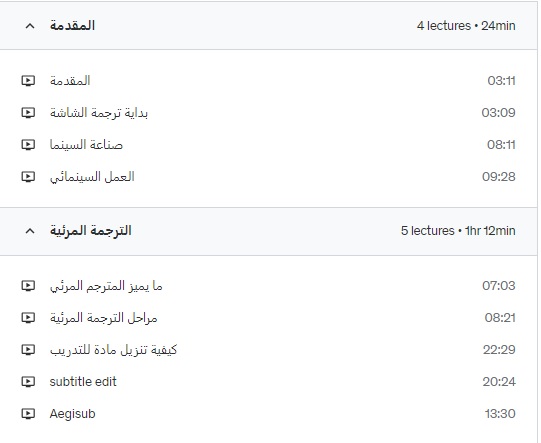Click video icon beside كيفية تنزيل مادة للتدريب

[28, 350]
